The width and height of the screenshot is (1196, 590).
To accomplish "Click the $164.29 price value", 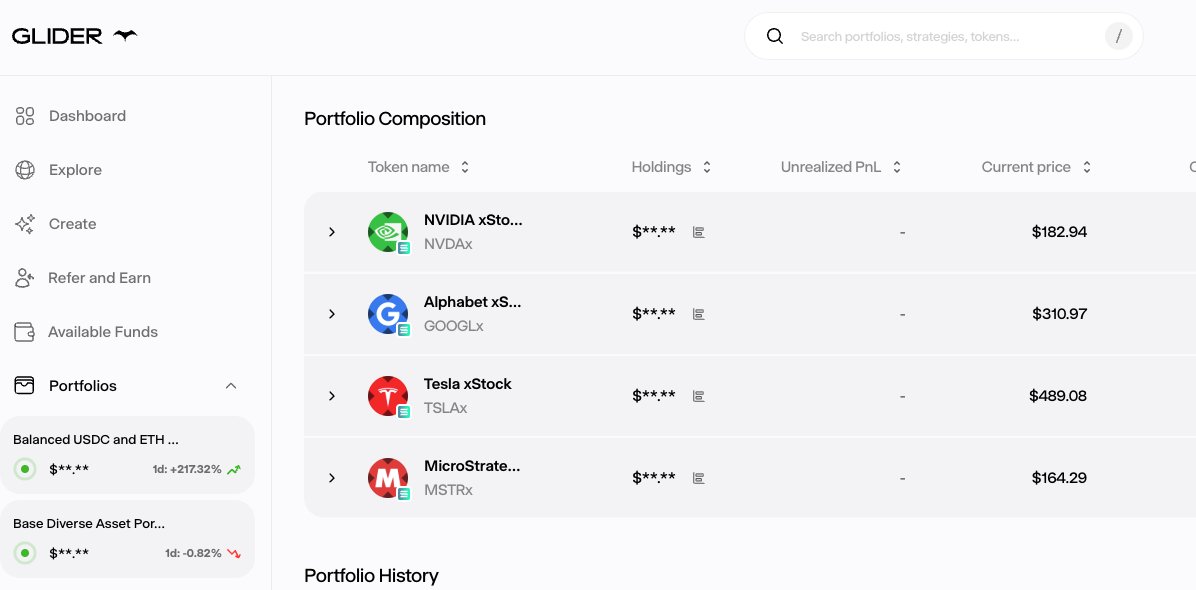I will click(x=1059, y=478).
